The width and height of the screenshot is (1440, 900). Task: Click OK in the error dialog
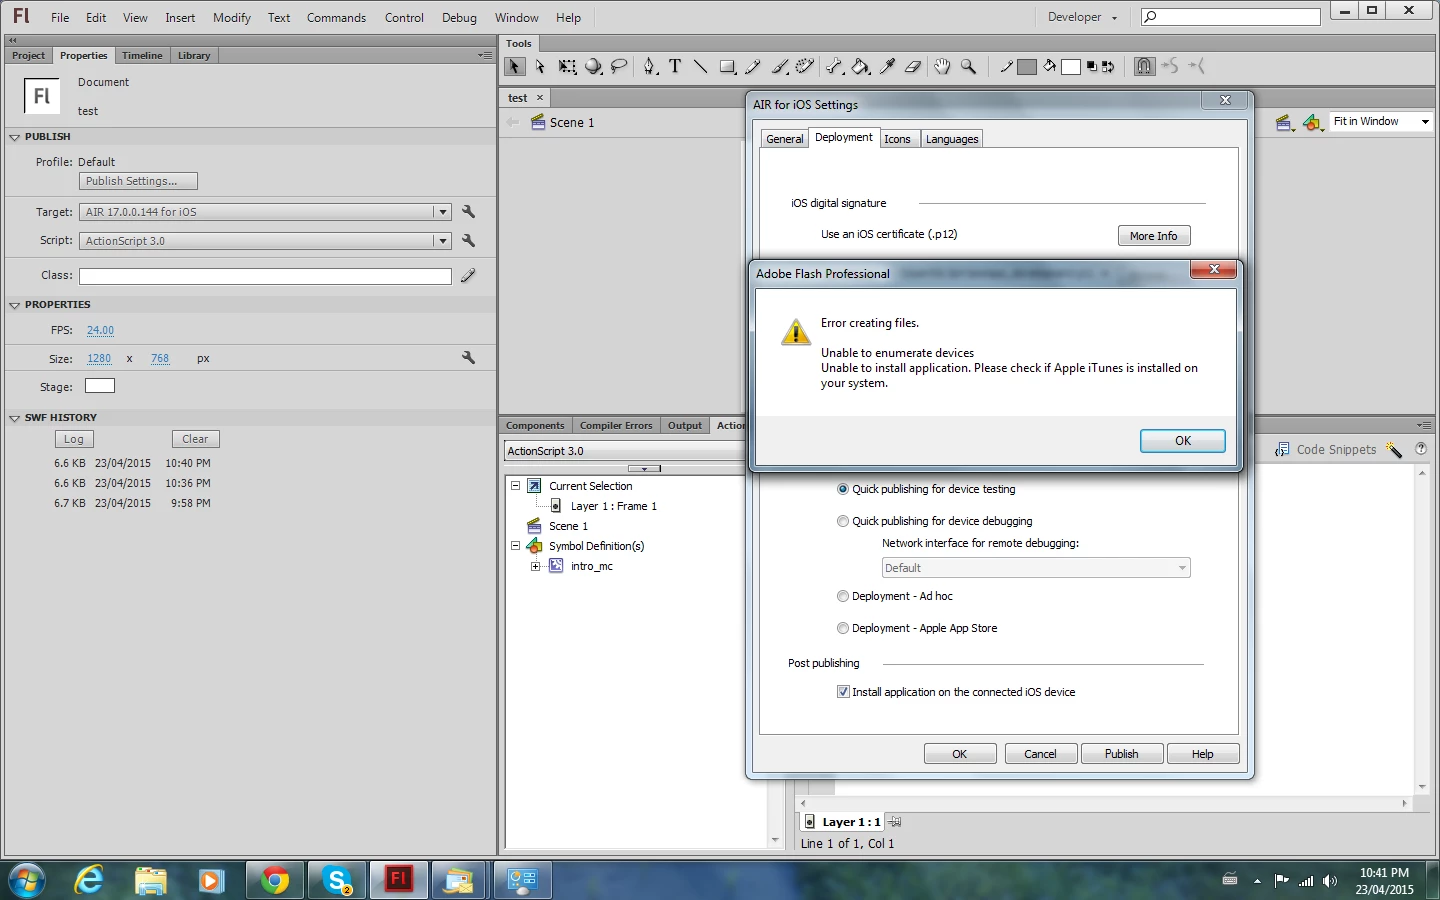1183,441
